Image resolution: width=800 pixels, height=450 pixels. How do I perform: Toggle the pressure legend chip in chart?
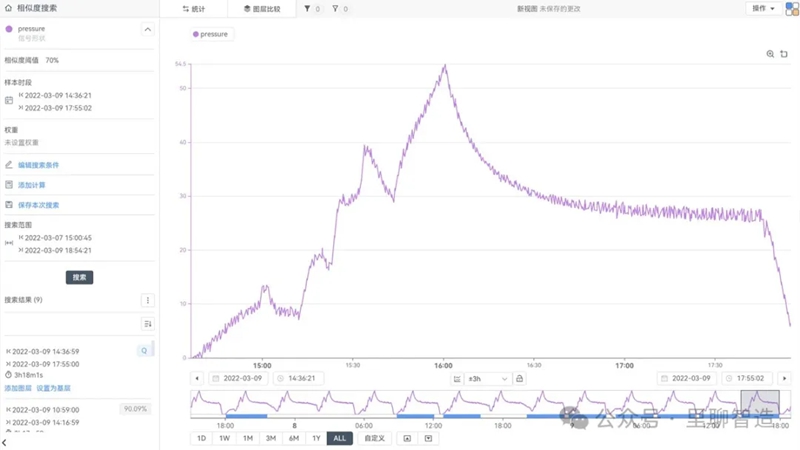coord(210,34)
